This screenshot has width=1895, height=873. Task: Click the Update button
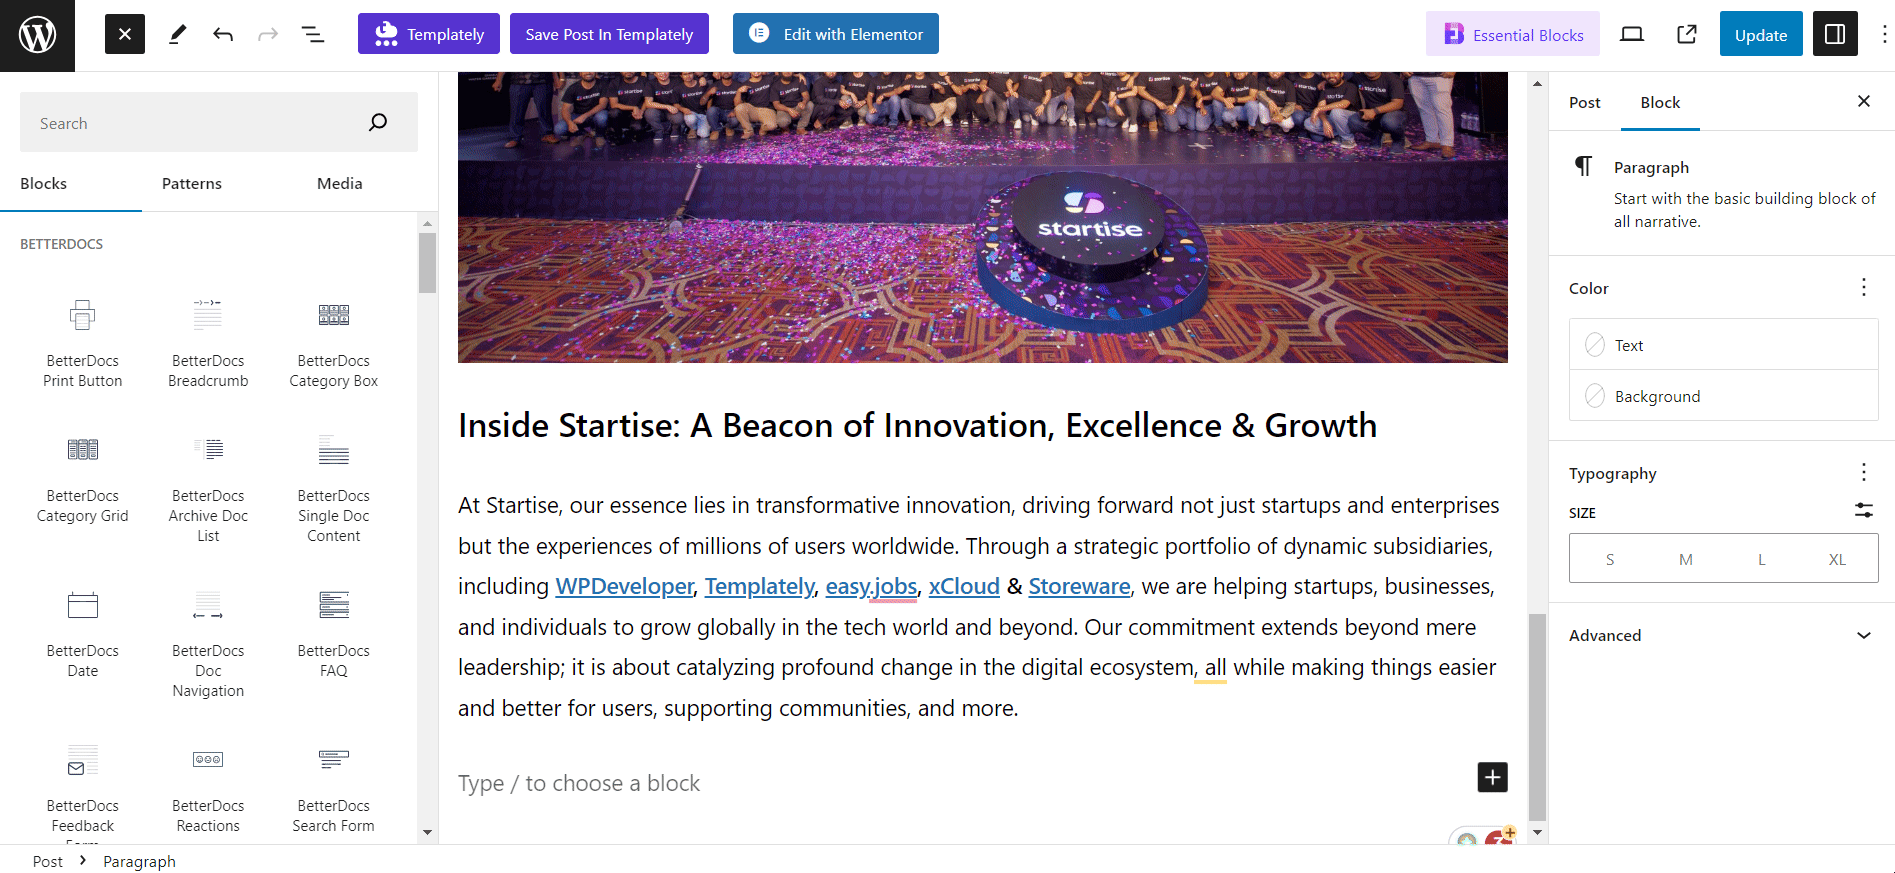[x=1760, y=35]
